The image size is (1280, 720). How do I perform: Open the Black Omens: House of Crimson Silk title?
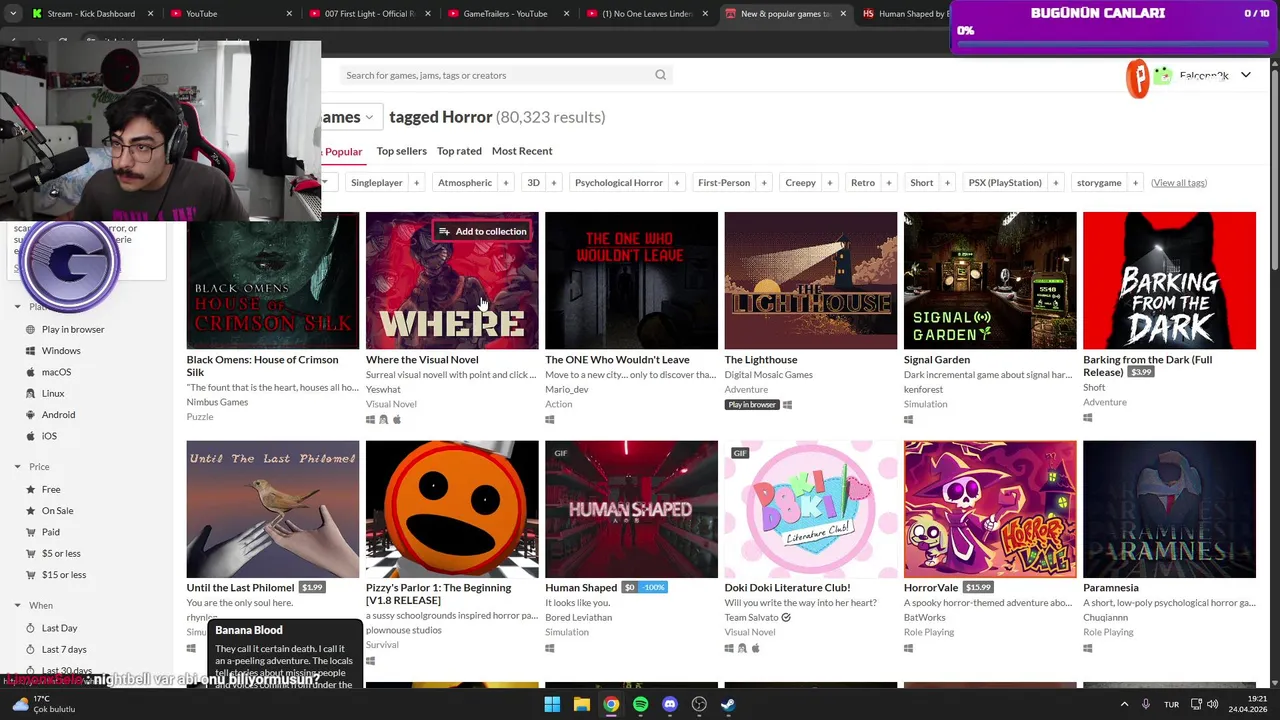[x=263, y=365]
